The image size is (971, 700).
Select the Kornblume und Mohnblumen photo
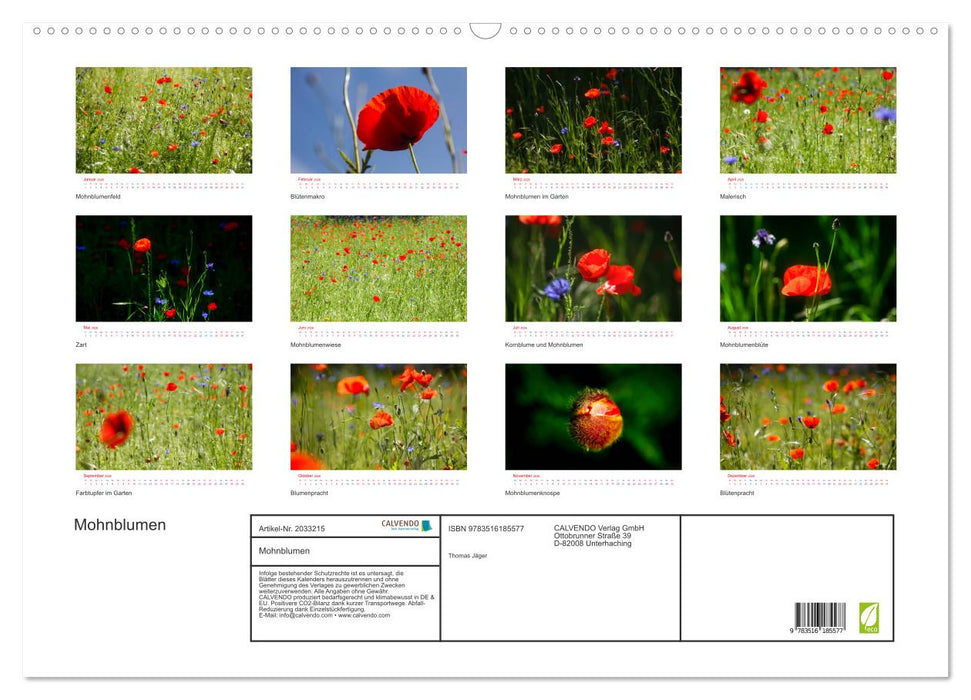click(593, 268)
